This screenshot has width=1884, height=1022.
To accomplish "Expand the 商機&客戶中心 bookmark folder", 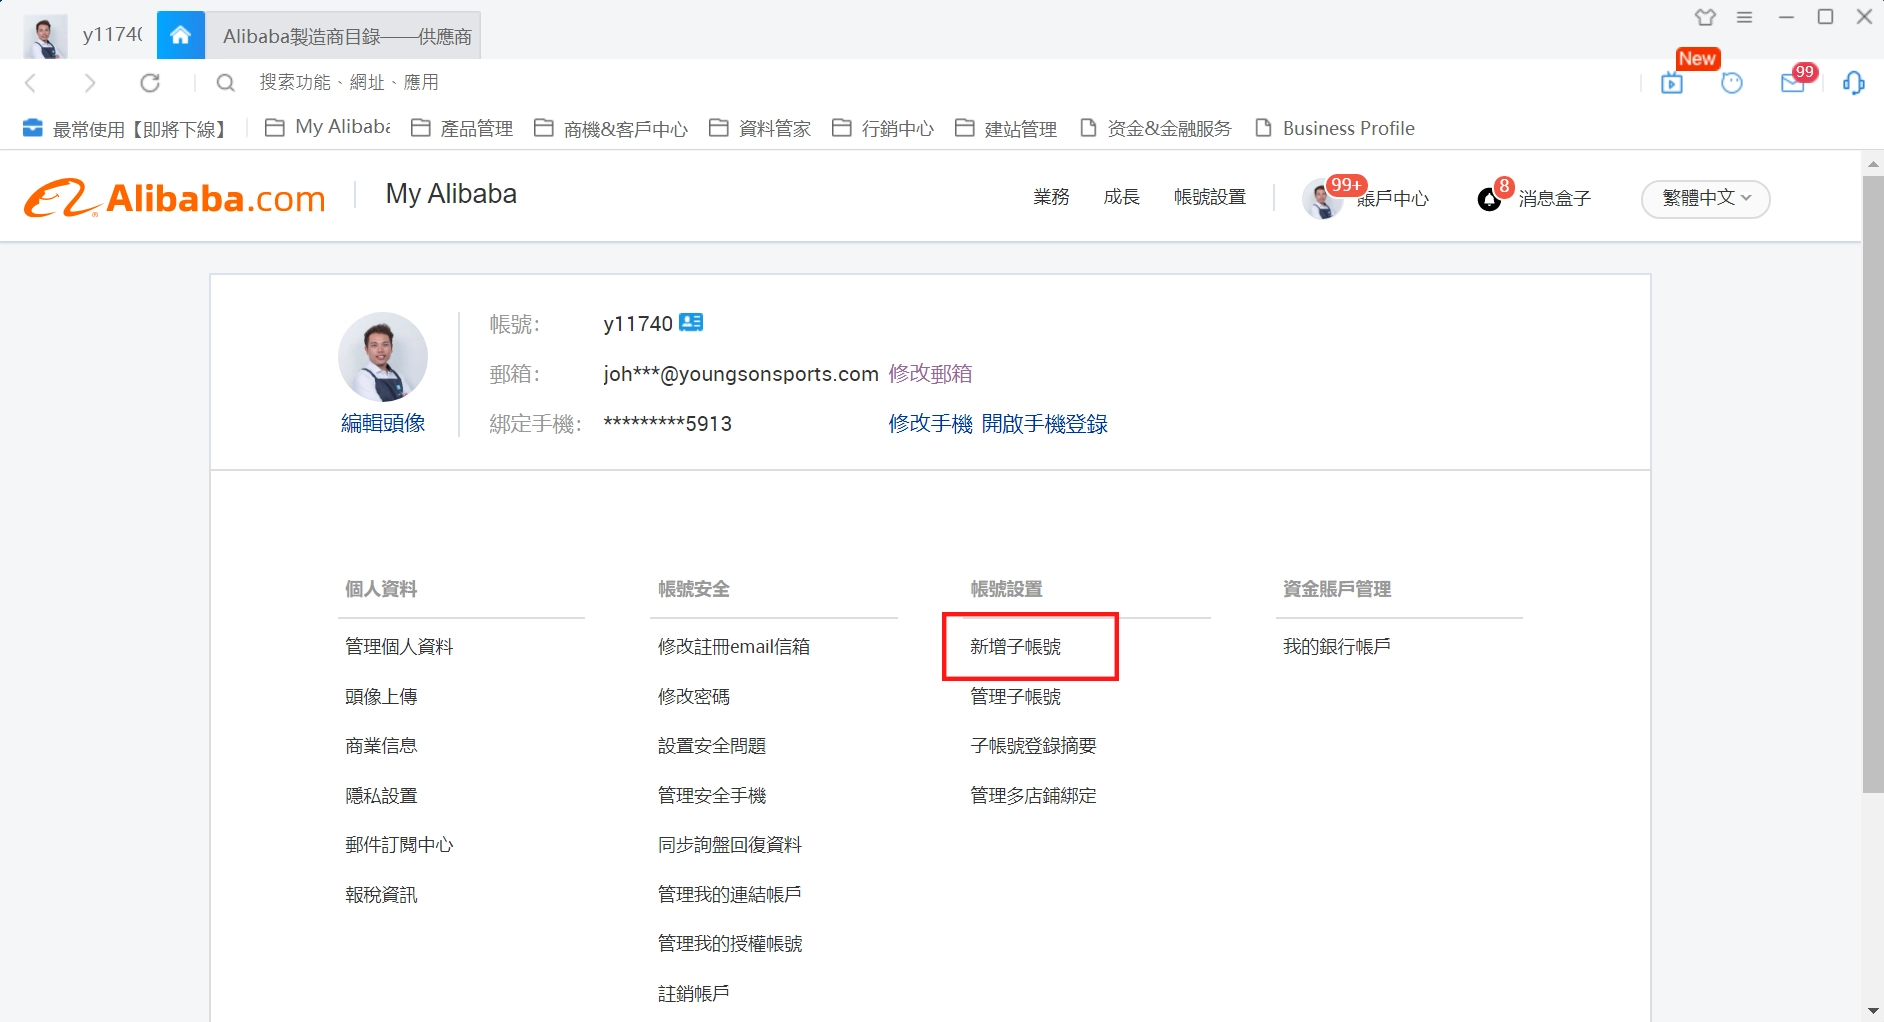I will coord(611,128).
